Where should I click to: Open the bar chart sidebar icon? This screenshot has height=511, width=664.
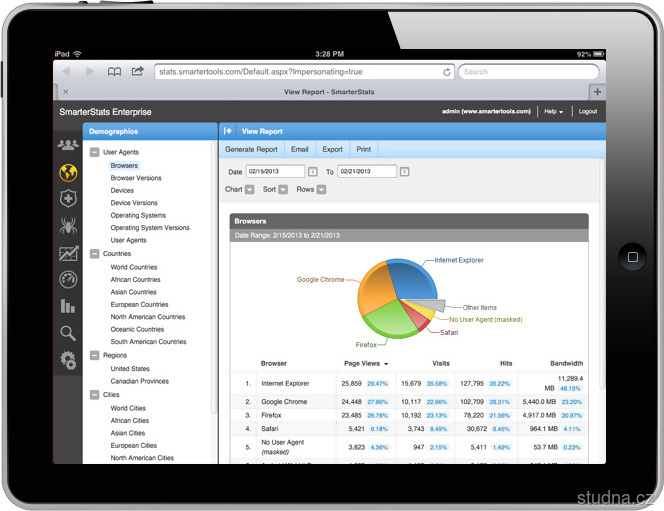[x=68, y=306]
